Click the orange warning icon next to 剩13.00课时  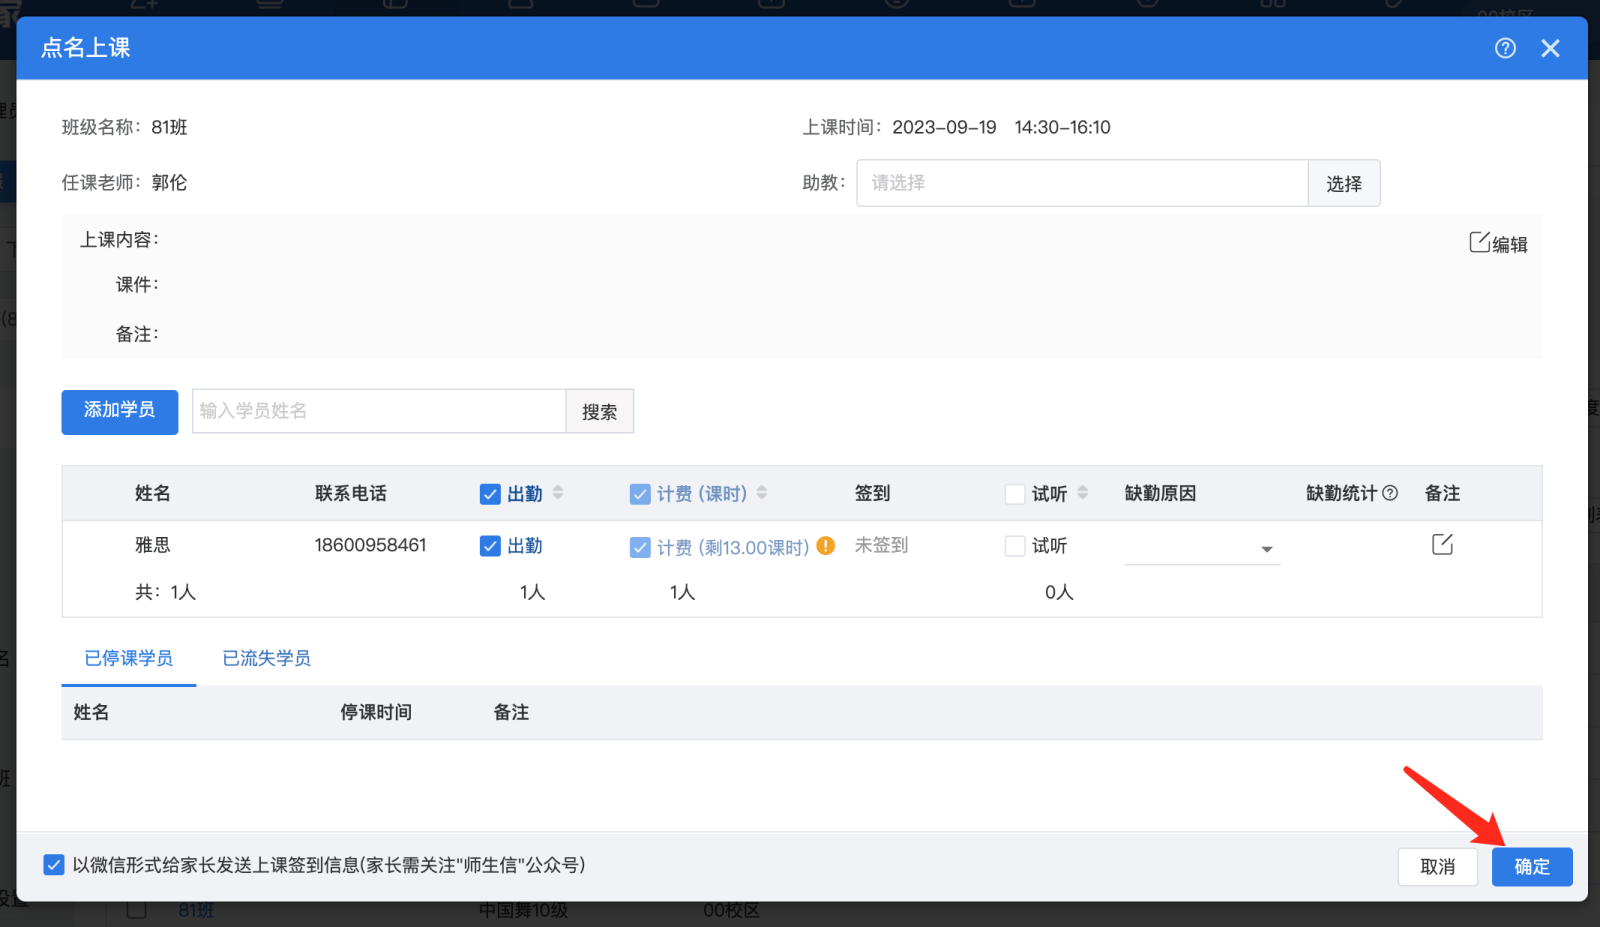pyautogui.click(x=826, y=546)
